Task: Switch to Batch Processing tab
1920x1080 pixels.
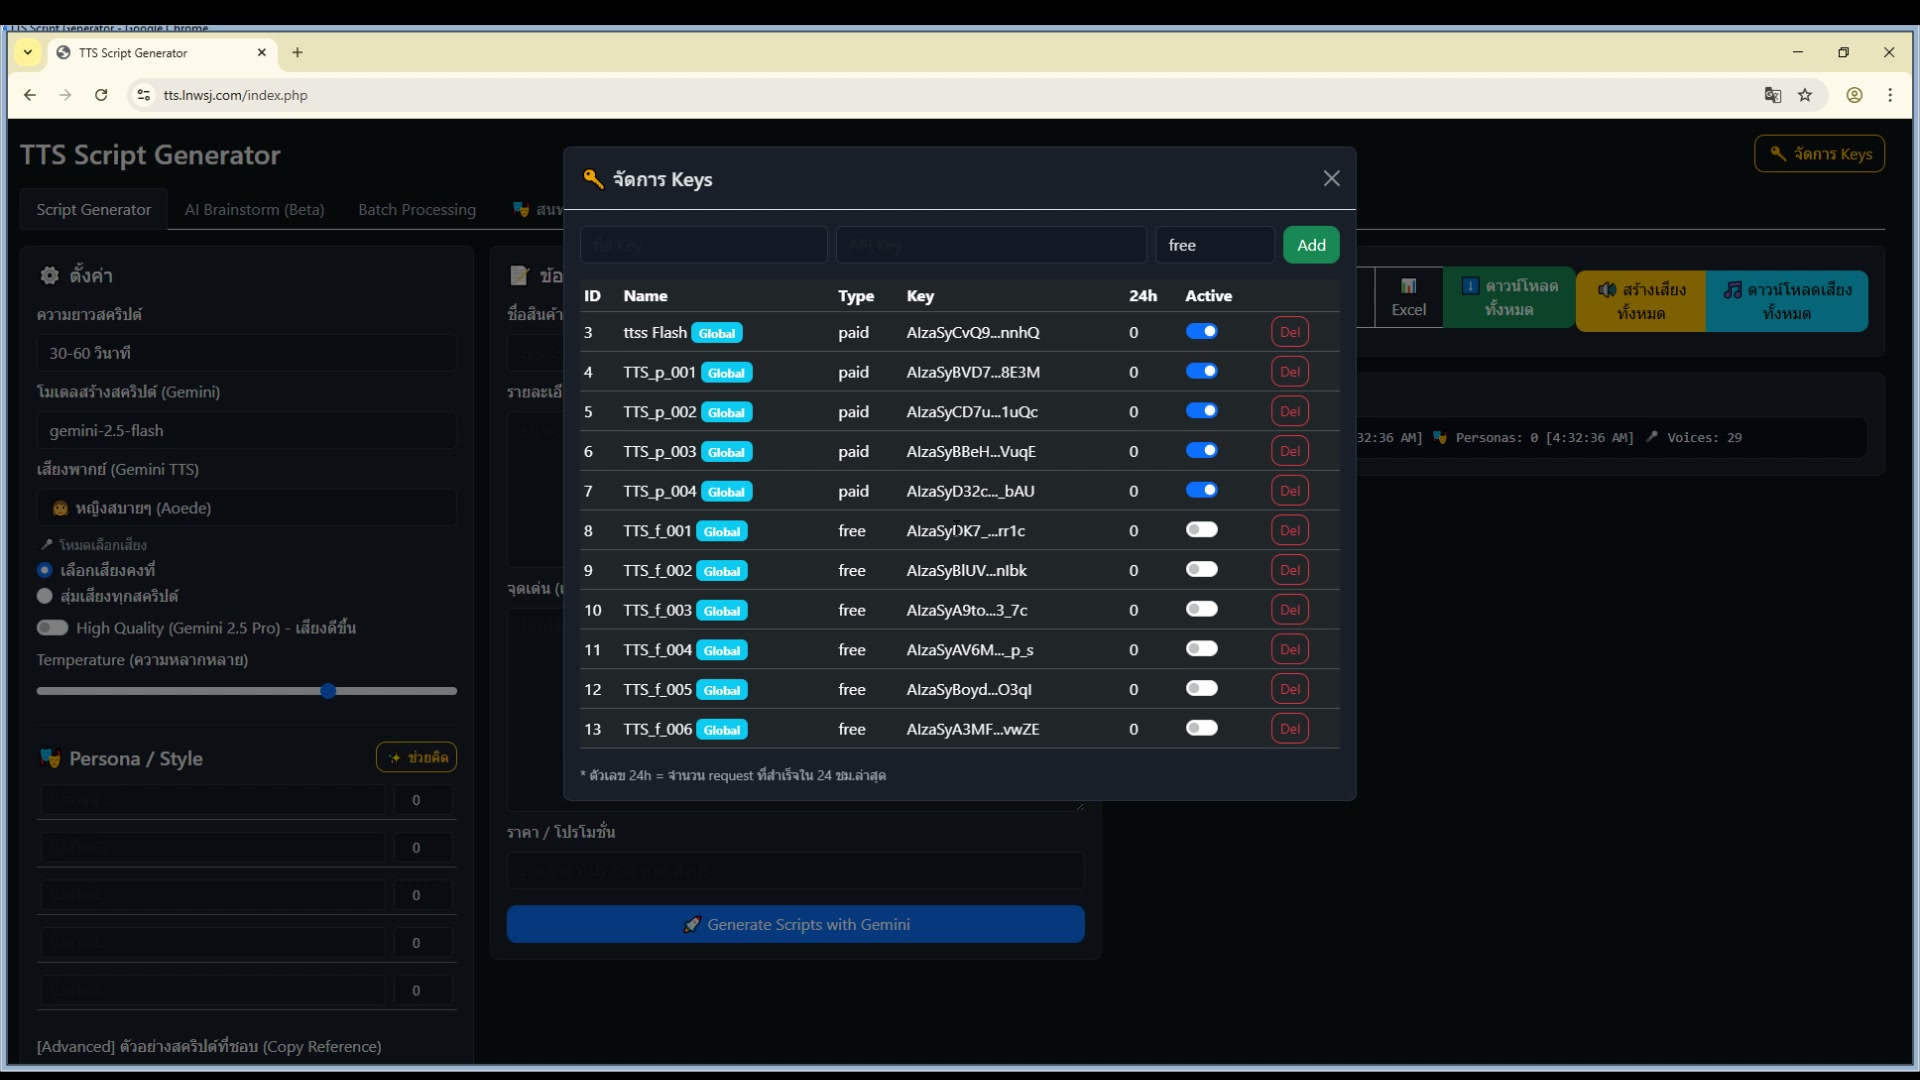Action: point(417,210)
